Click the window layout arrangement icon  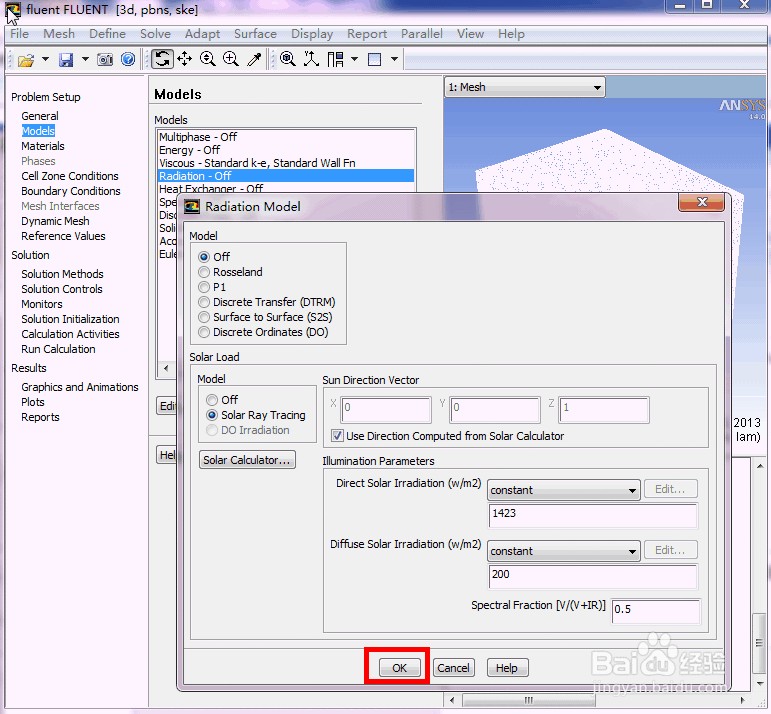click(x=335, y=59)
